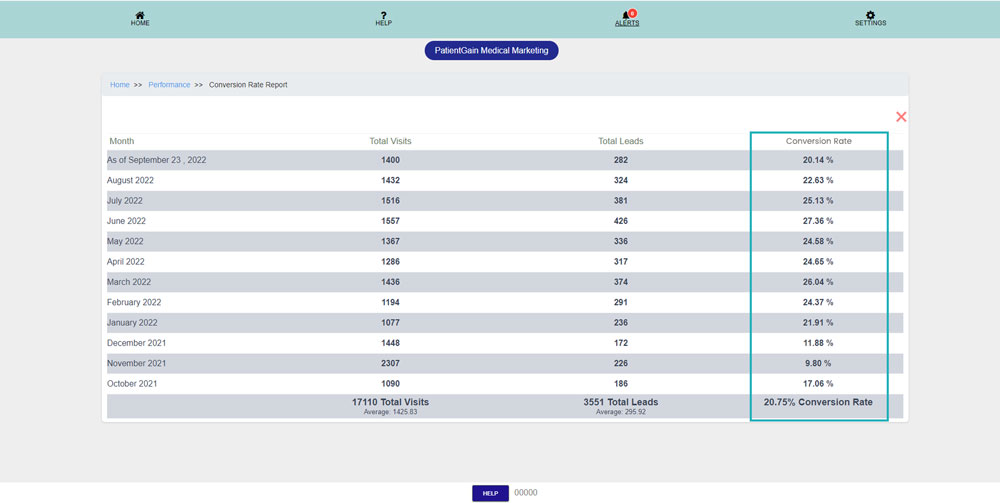This screenshot has width=1000, height=503.
Task: Click the blue HELP button at bottom
Action: point(490,493)
